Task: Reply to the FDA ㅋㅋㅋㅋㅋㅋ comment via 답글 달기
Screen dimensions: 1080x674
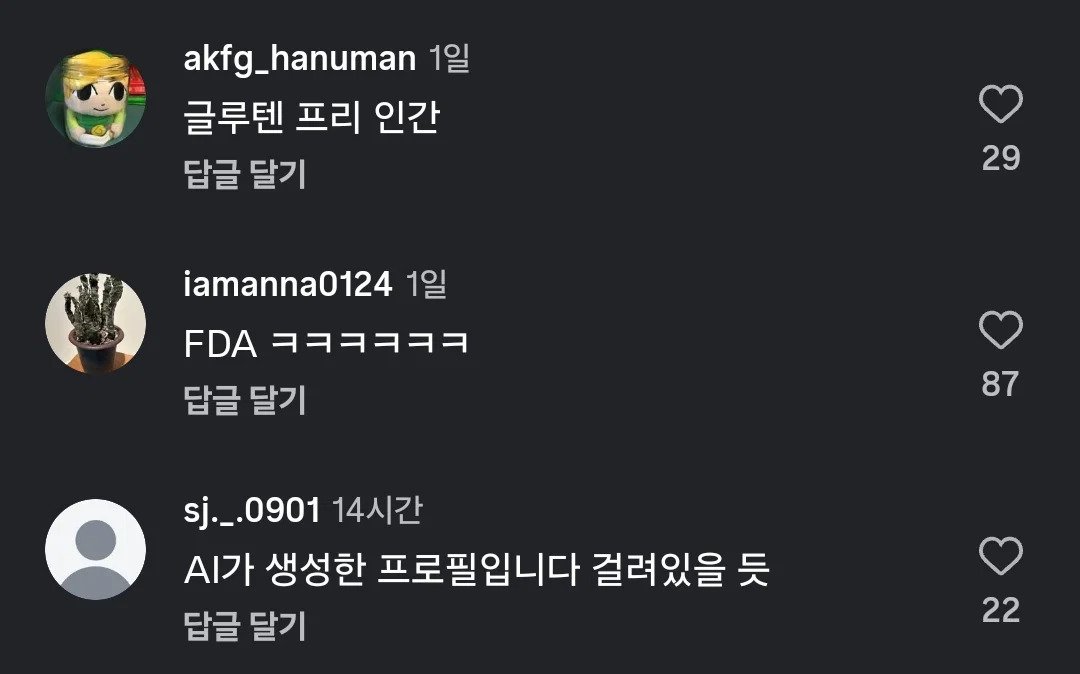Action: pos(245,400)
